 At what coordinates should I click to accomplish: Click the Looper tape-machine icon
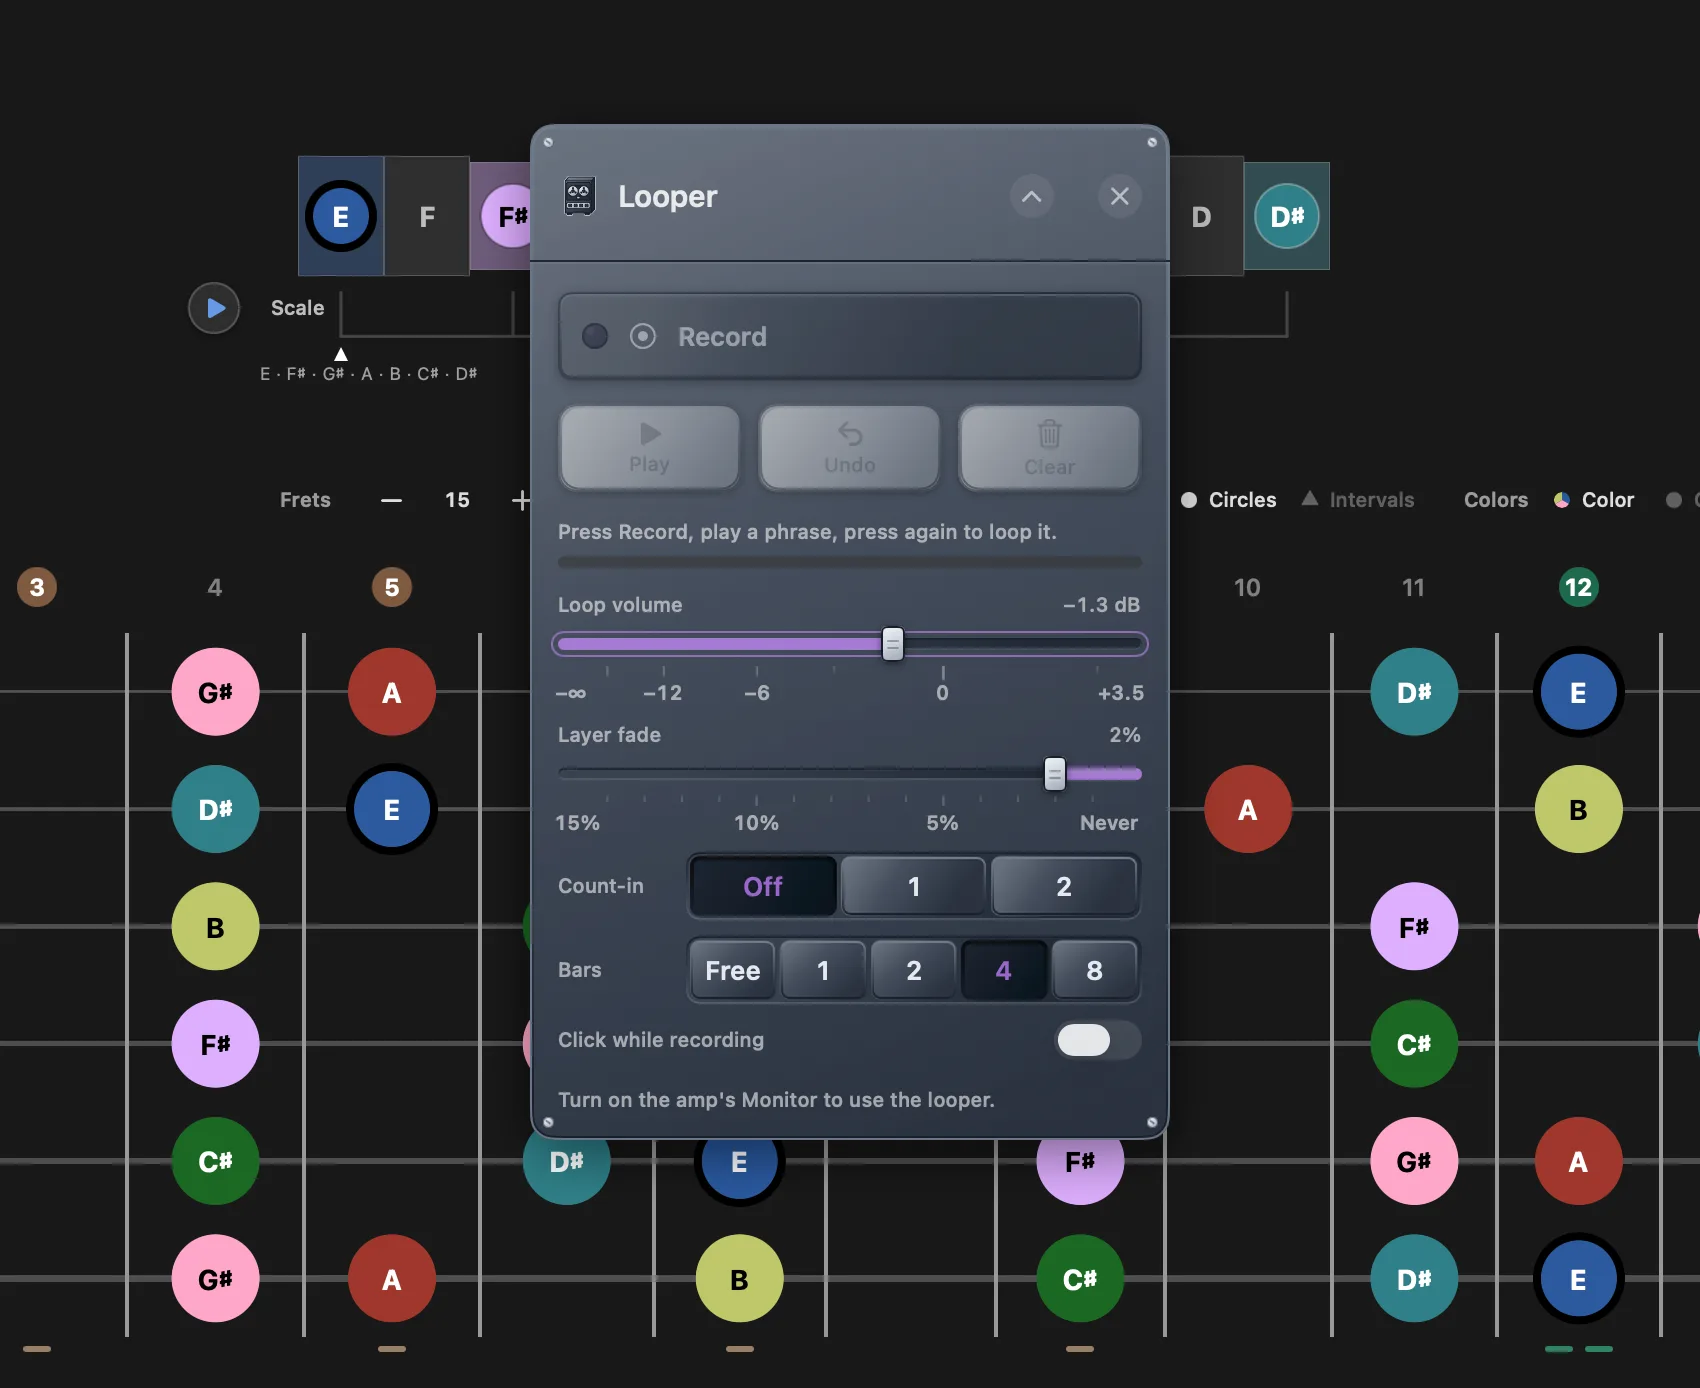579,196
